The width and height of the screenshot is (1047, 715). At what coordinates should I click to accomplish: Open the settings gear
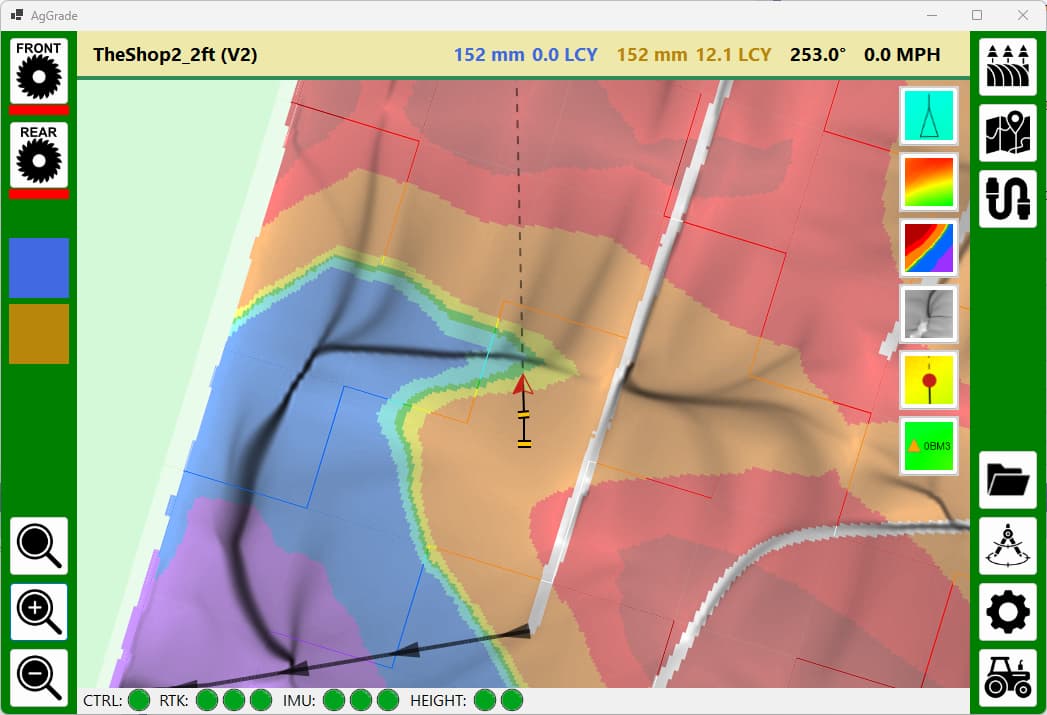[1007, 612]
